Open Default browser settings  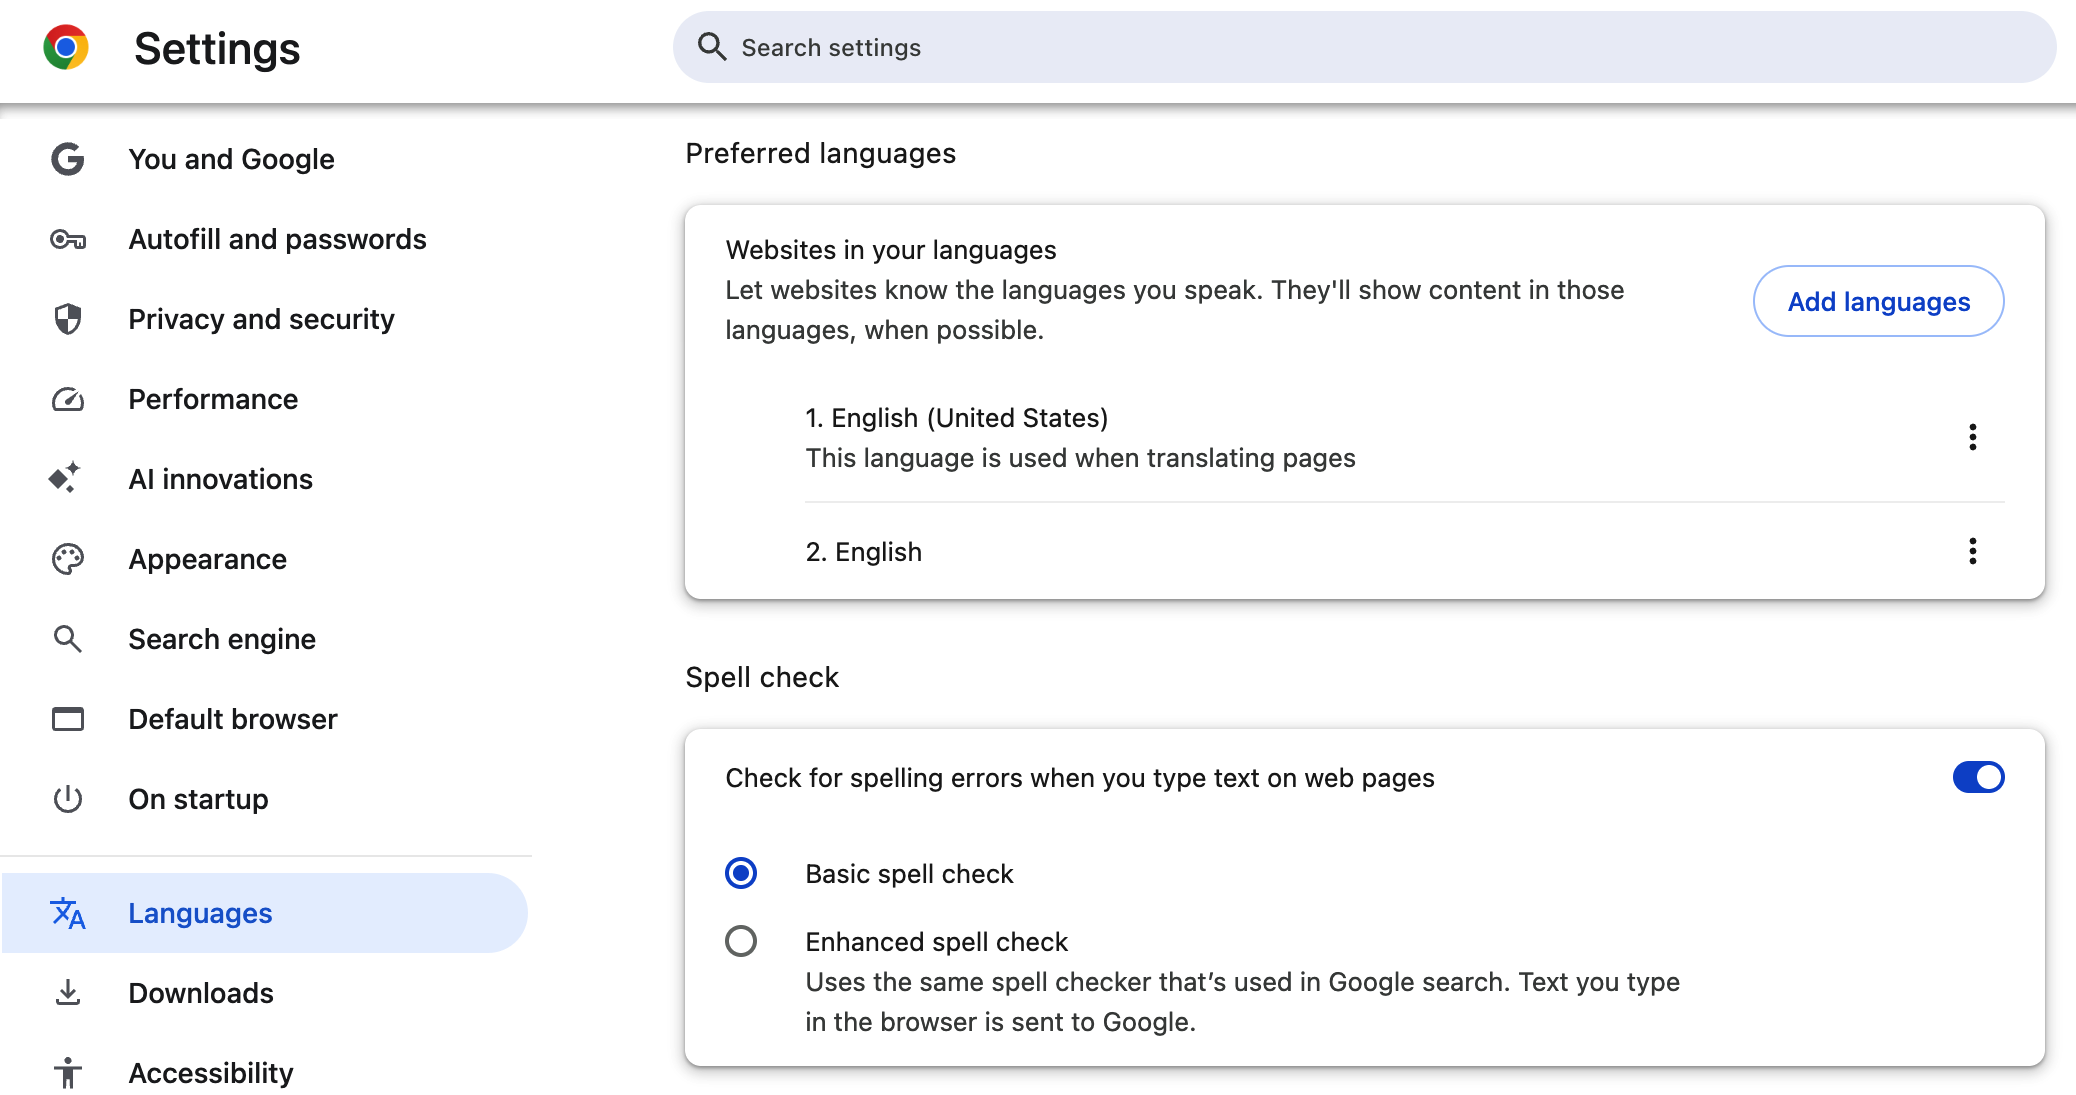click(x=265, y=719)
